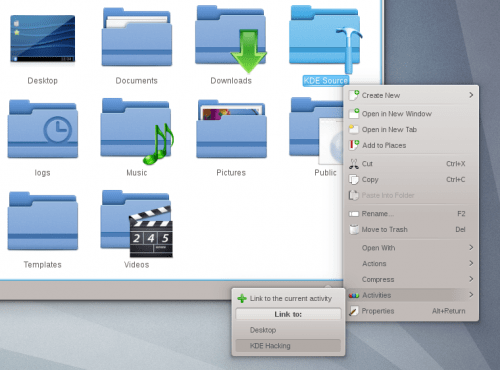The image size is (500, 370).
Task: Link to the KDE Hacking activity
Action: pyautogui.click(x=288, y=346)
